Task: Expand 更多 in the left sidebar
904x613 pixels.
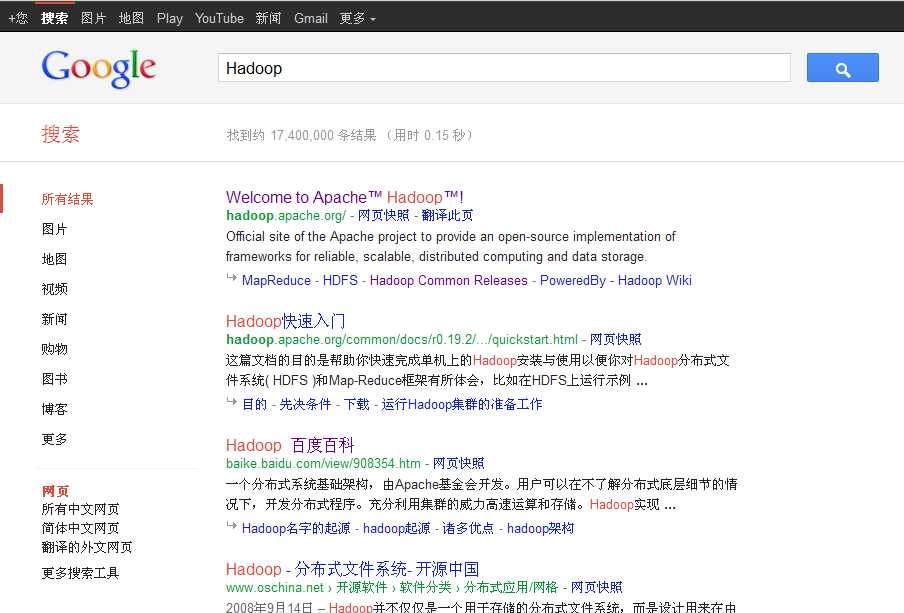Action: 54,439
